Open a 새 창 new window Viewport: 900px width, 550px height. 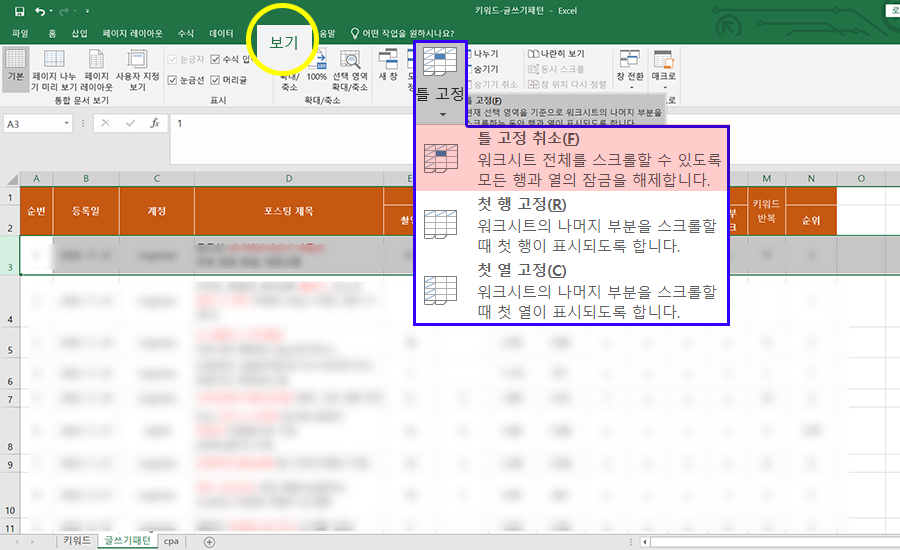click(388, 64)
